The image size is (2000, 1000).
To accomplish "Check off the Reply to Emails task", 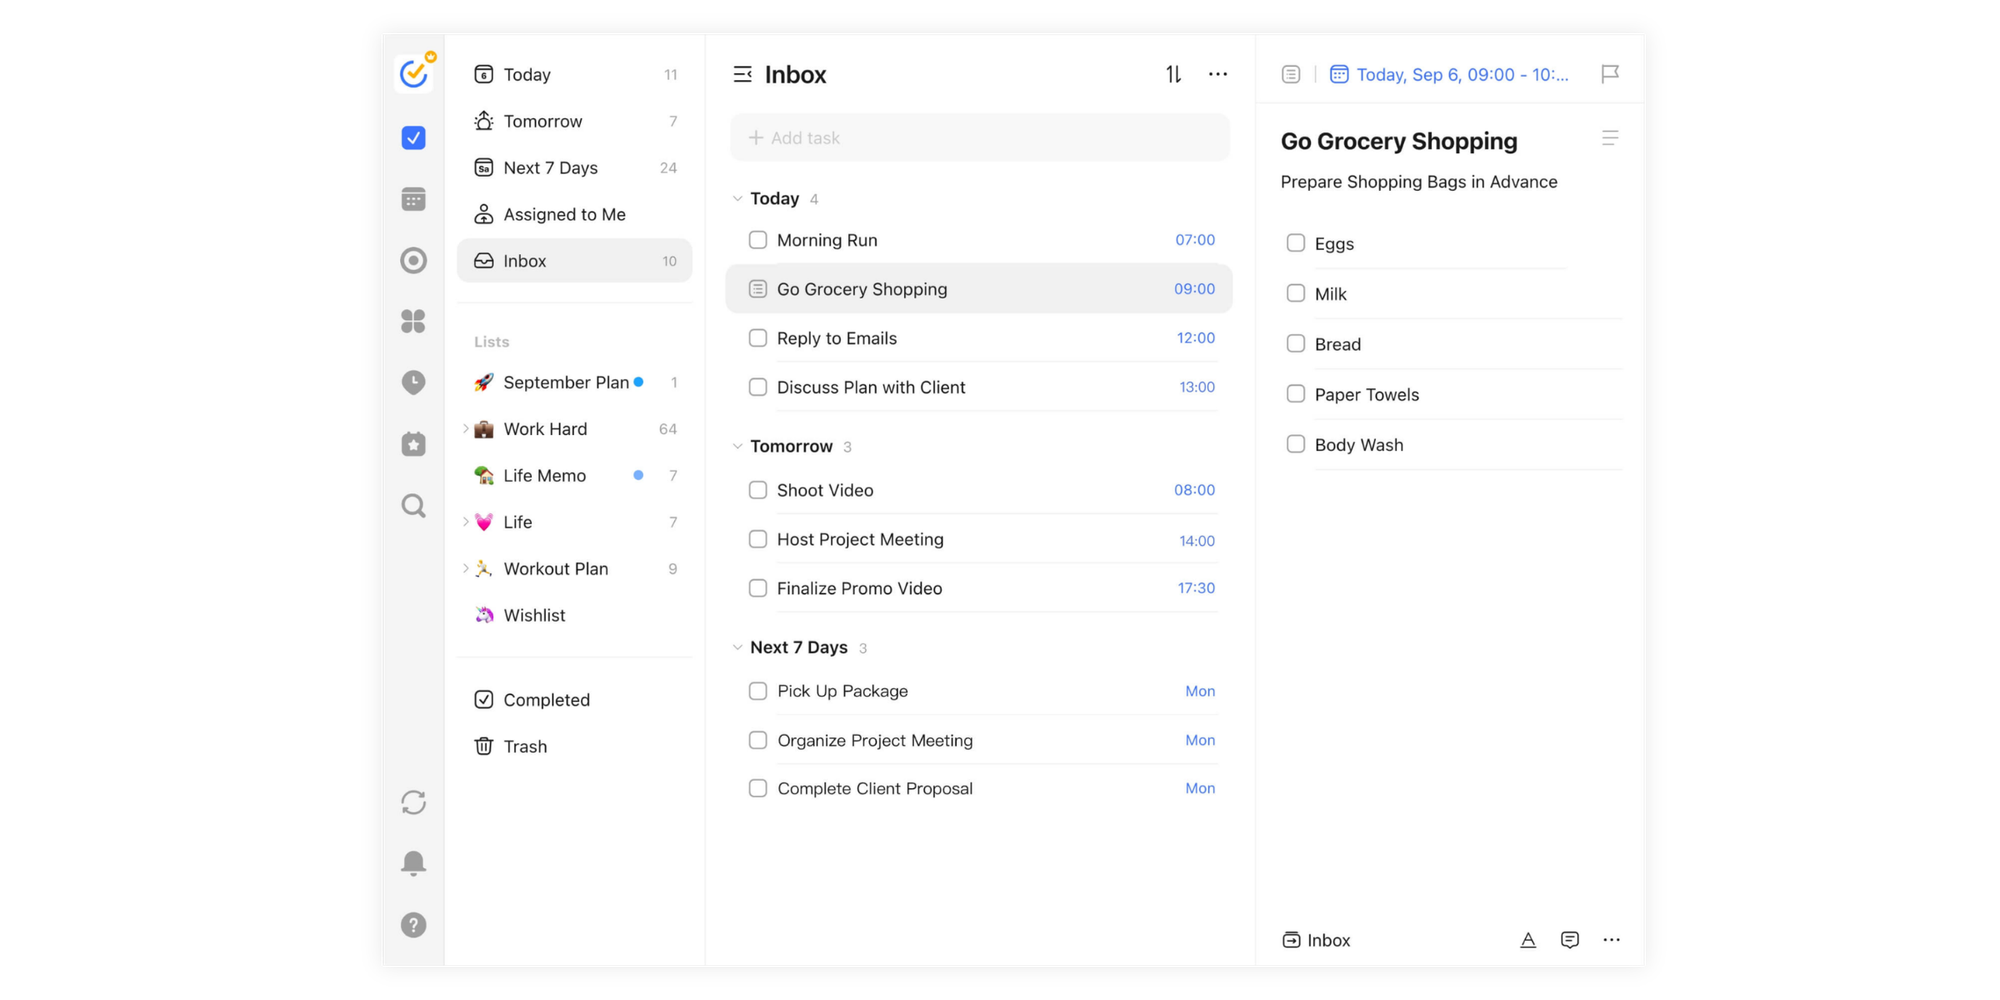I will click(758, 338).
